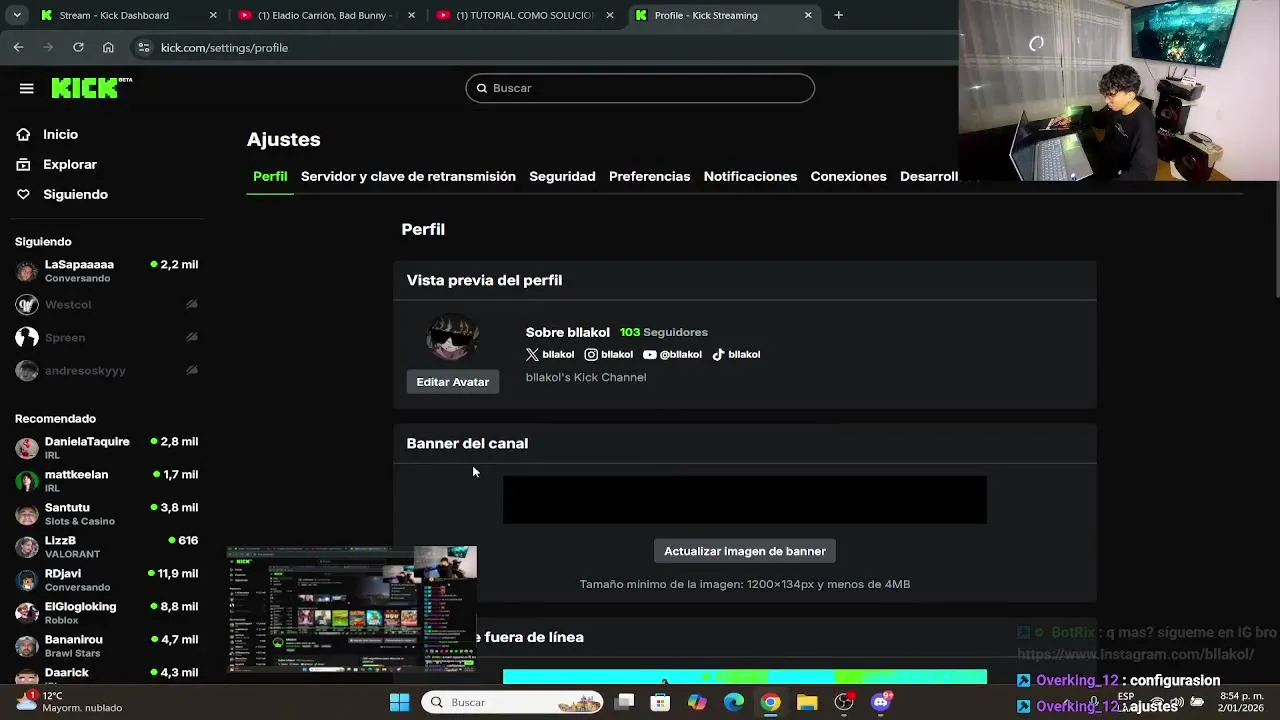Click the browser back arrow
This screenshot has width=1280, height=720.
(18, 47)
